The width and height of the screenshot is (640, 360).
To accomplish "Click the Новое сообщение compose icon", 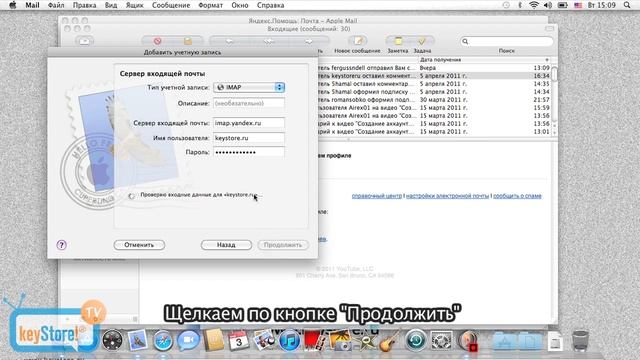I will tap(358, 40).
